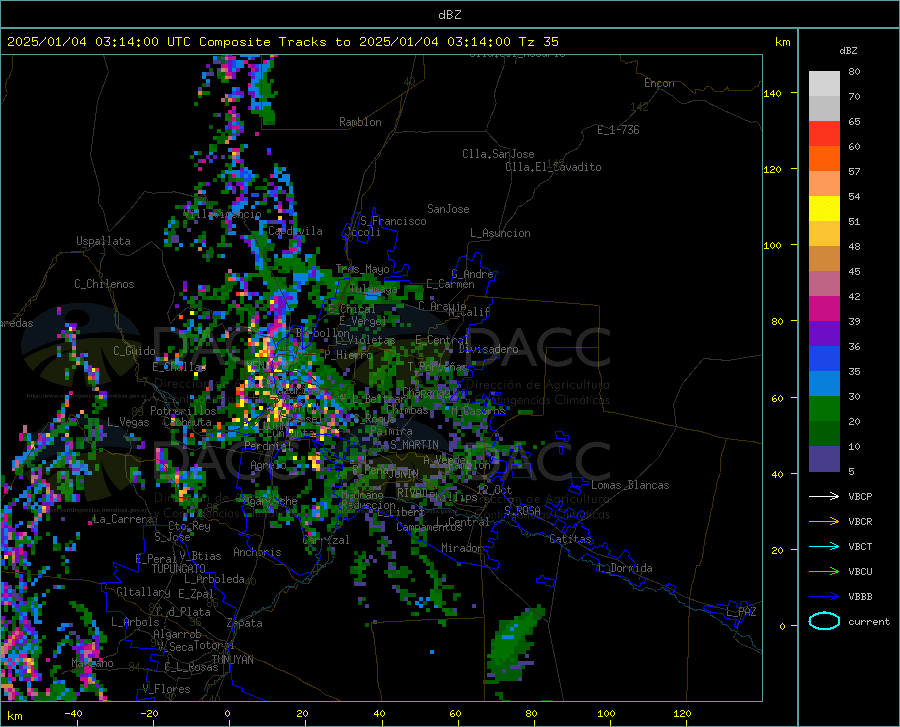Click the Encon map label
Viewport: 900px width, 727px height.
(x=659, y=83)
